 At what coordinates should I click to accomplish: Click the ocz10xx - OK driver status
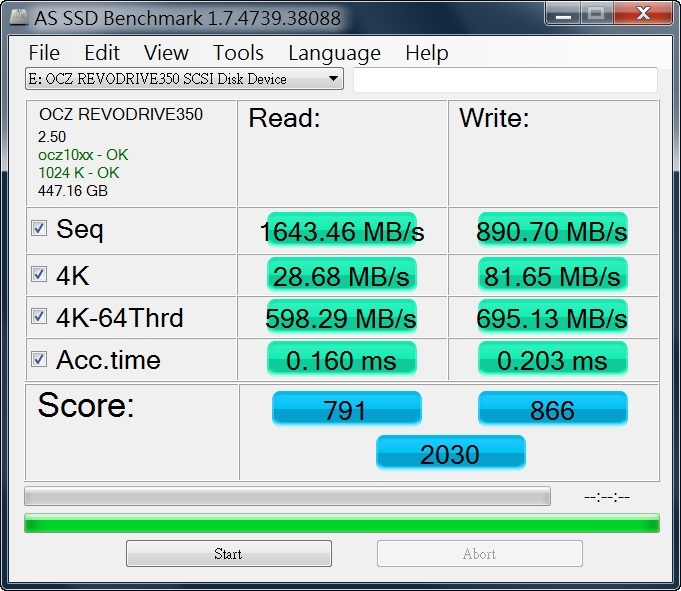83,155
